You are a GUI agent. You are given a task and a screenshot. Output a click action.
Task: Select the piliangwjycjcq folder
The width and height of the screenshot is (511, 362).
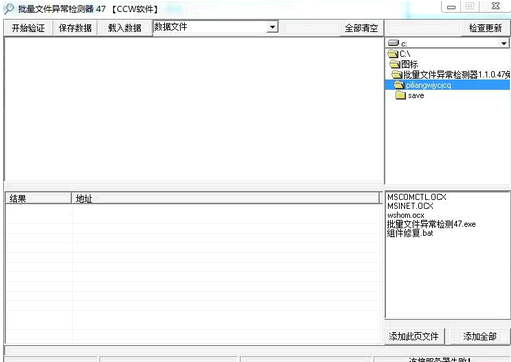click(428, 85)
